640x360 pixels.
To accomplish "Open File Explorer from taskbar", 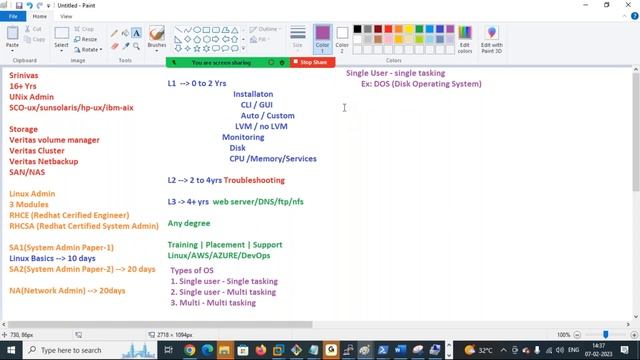I will pos(224,350).
